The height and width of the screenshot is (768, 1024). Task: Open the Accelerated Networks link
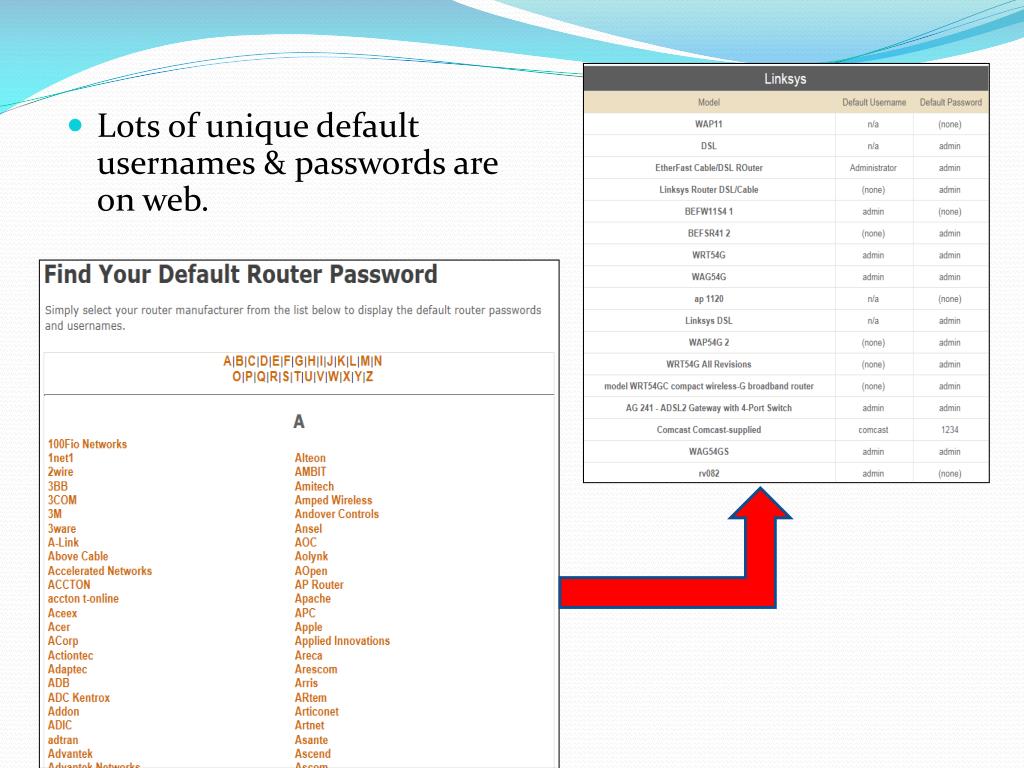tap(100, 571)
